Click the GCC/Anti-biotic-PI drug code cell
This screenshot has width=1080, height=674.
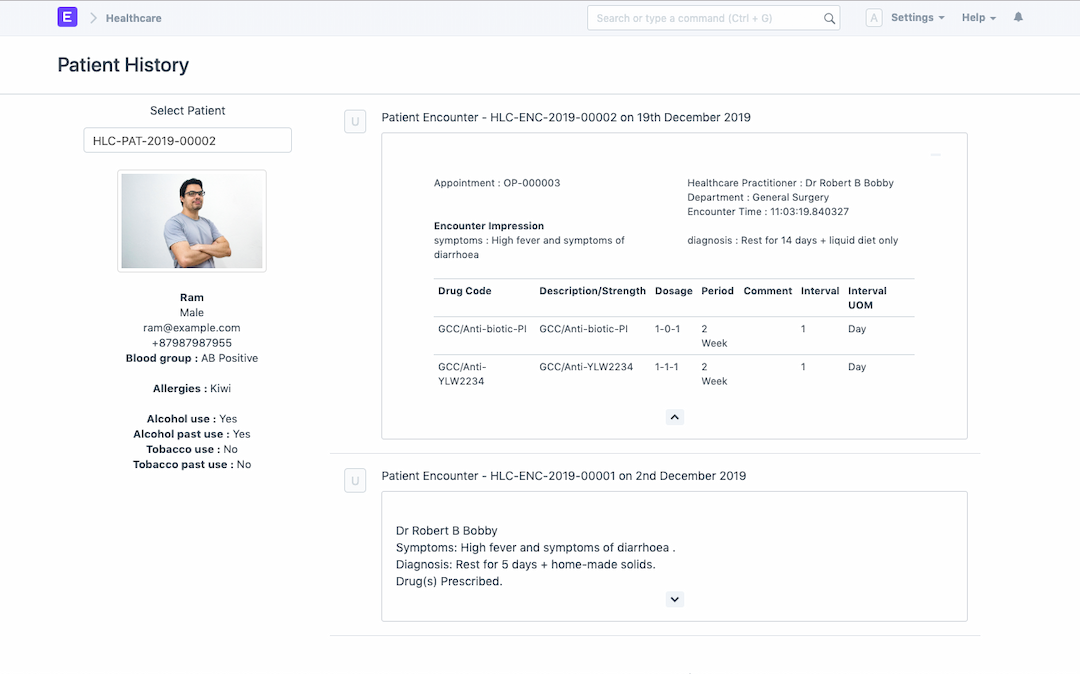point(482,329)
